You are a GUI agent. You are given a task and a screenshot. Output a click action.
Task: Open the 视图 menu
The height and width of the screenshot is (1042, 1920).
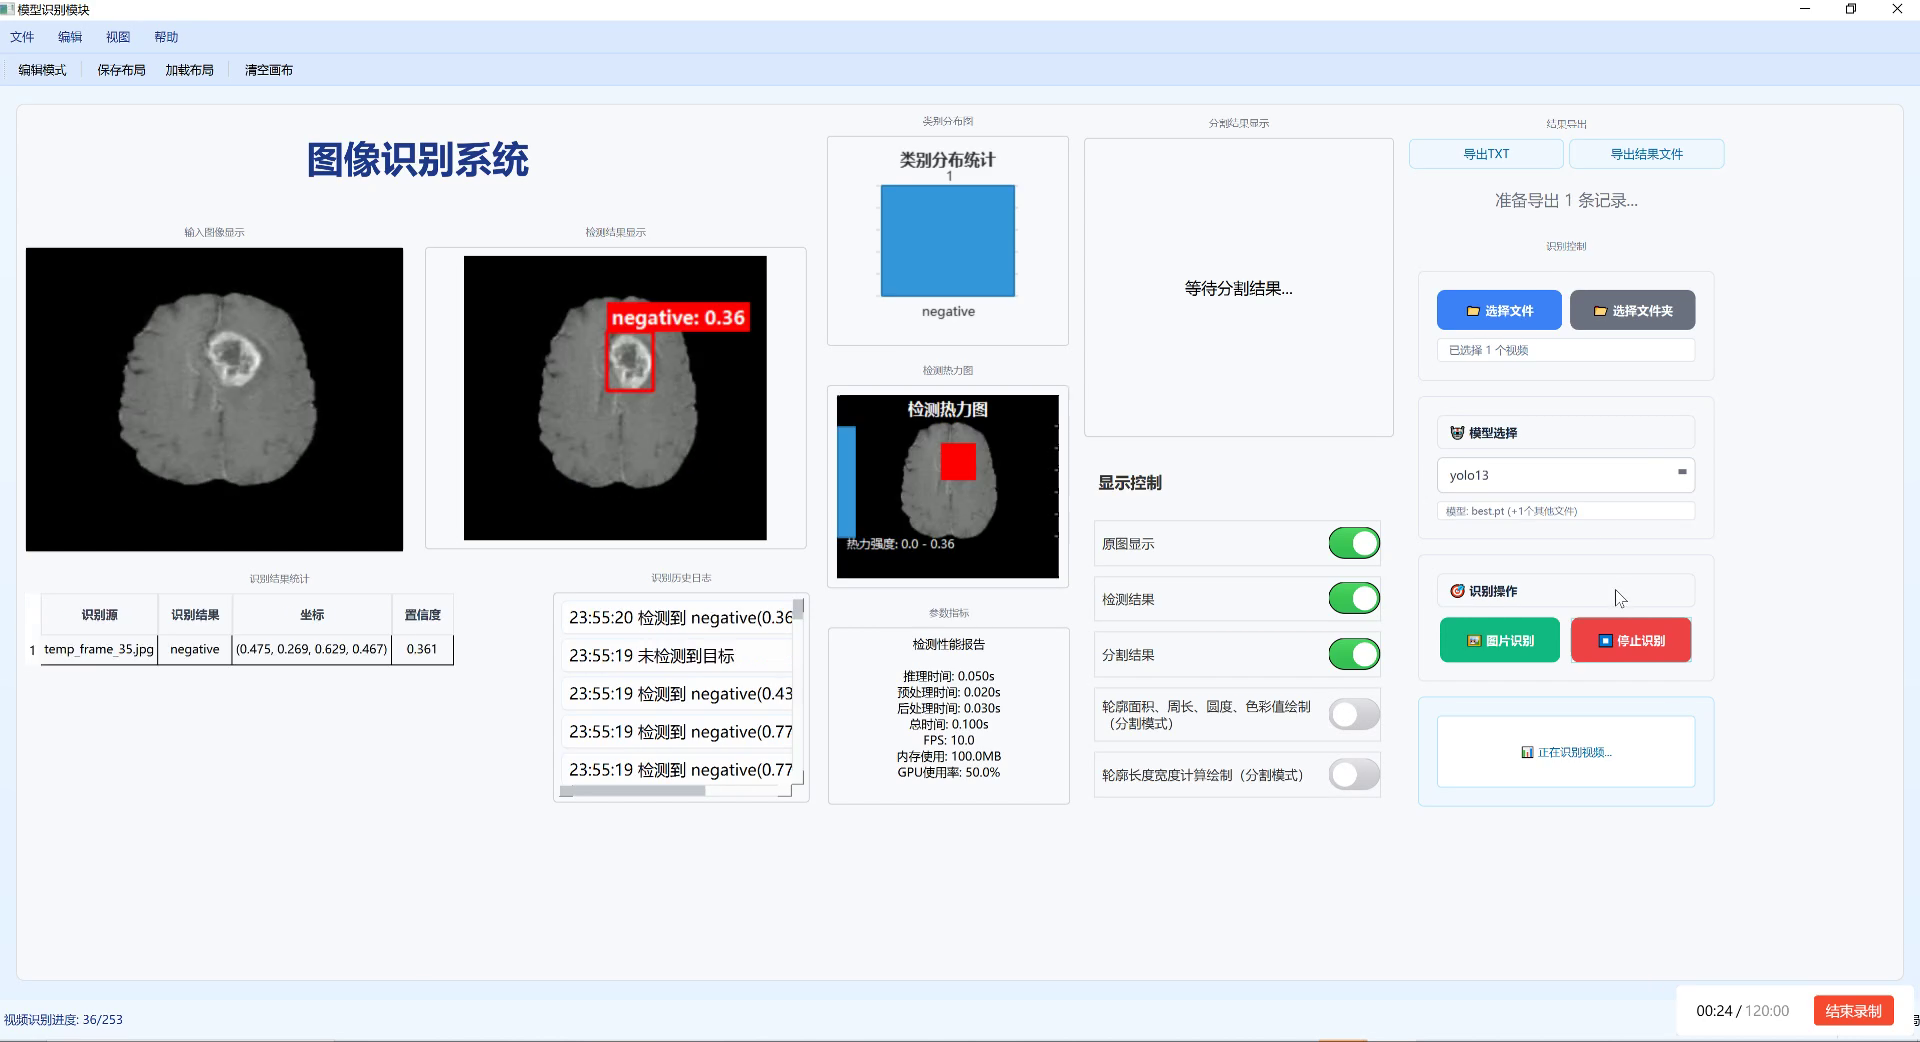coord(118,37)
